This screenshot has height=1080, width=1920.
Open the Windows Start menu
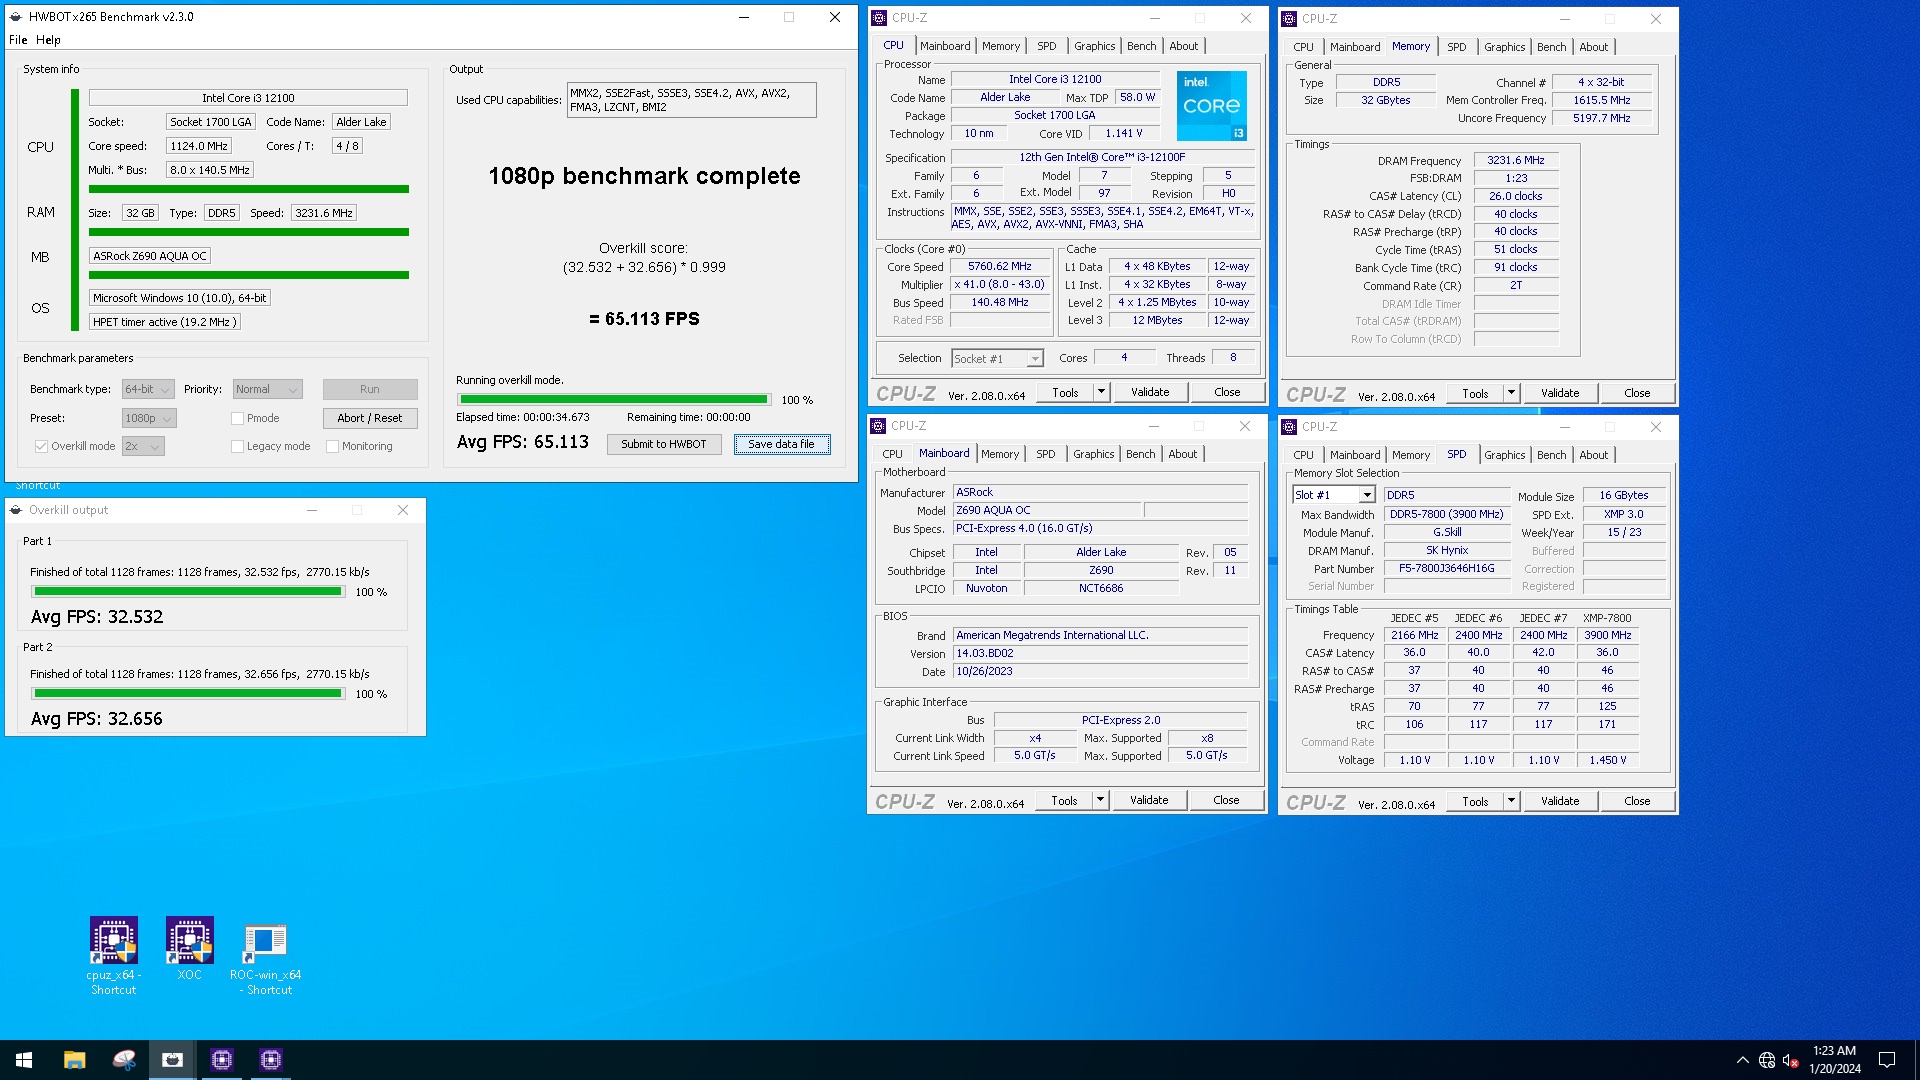24,1060
